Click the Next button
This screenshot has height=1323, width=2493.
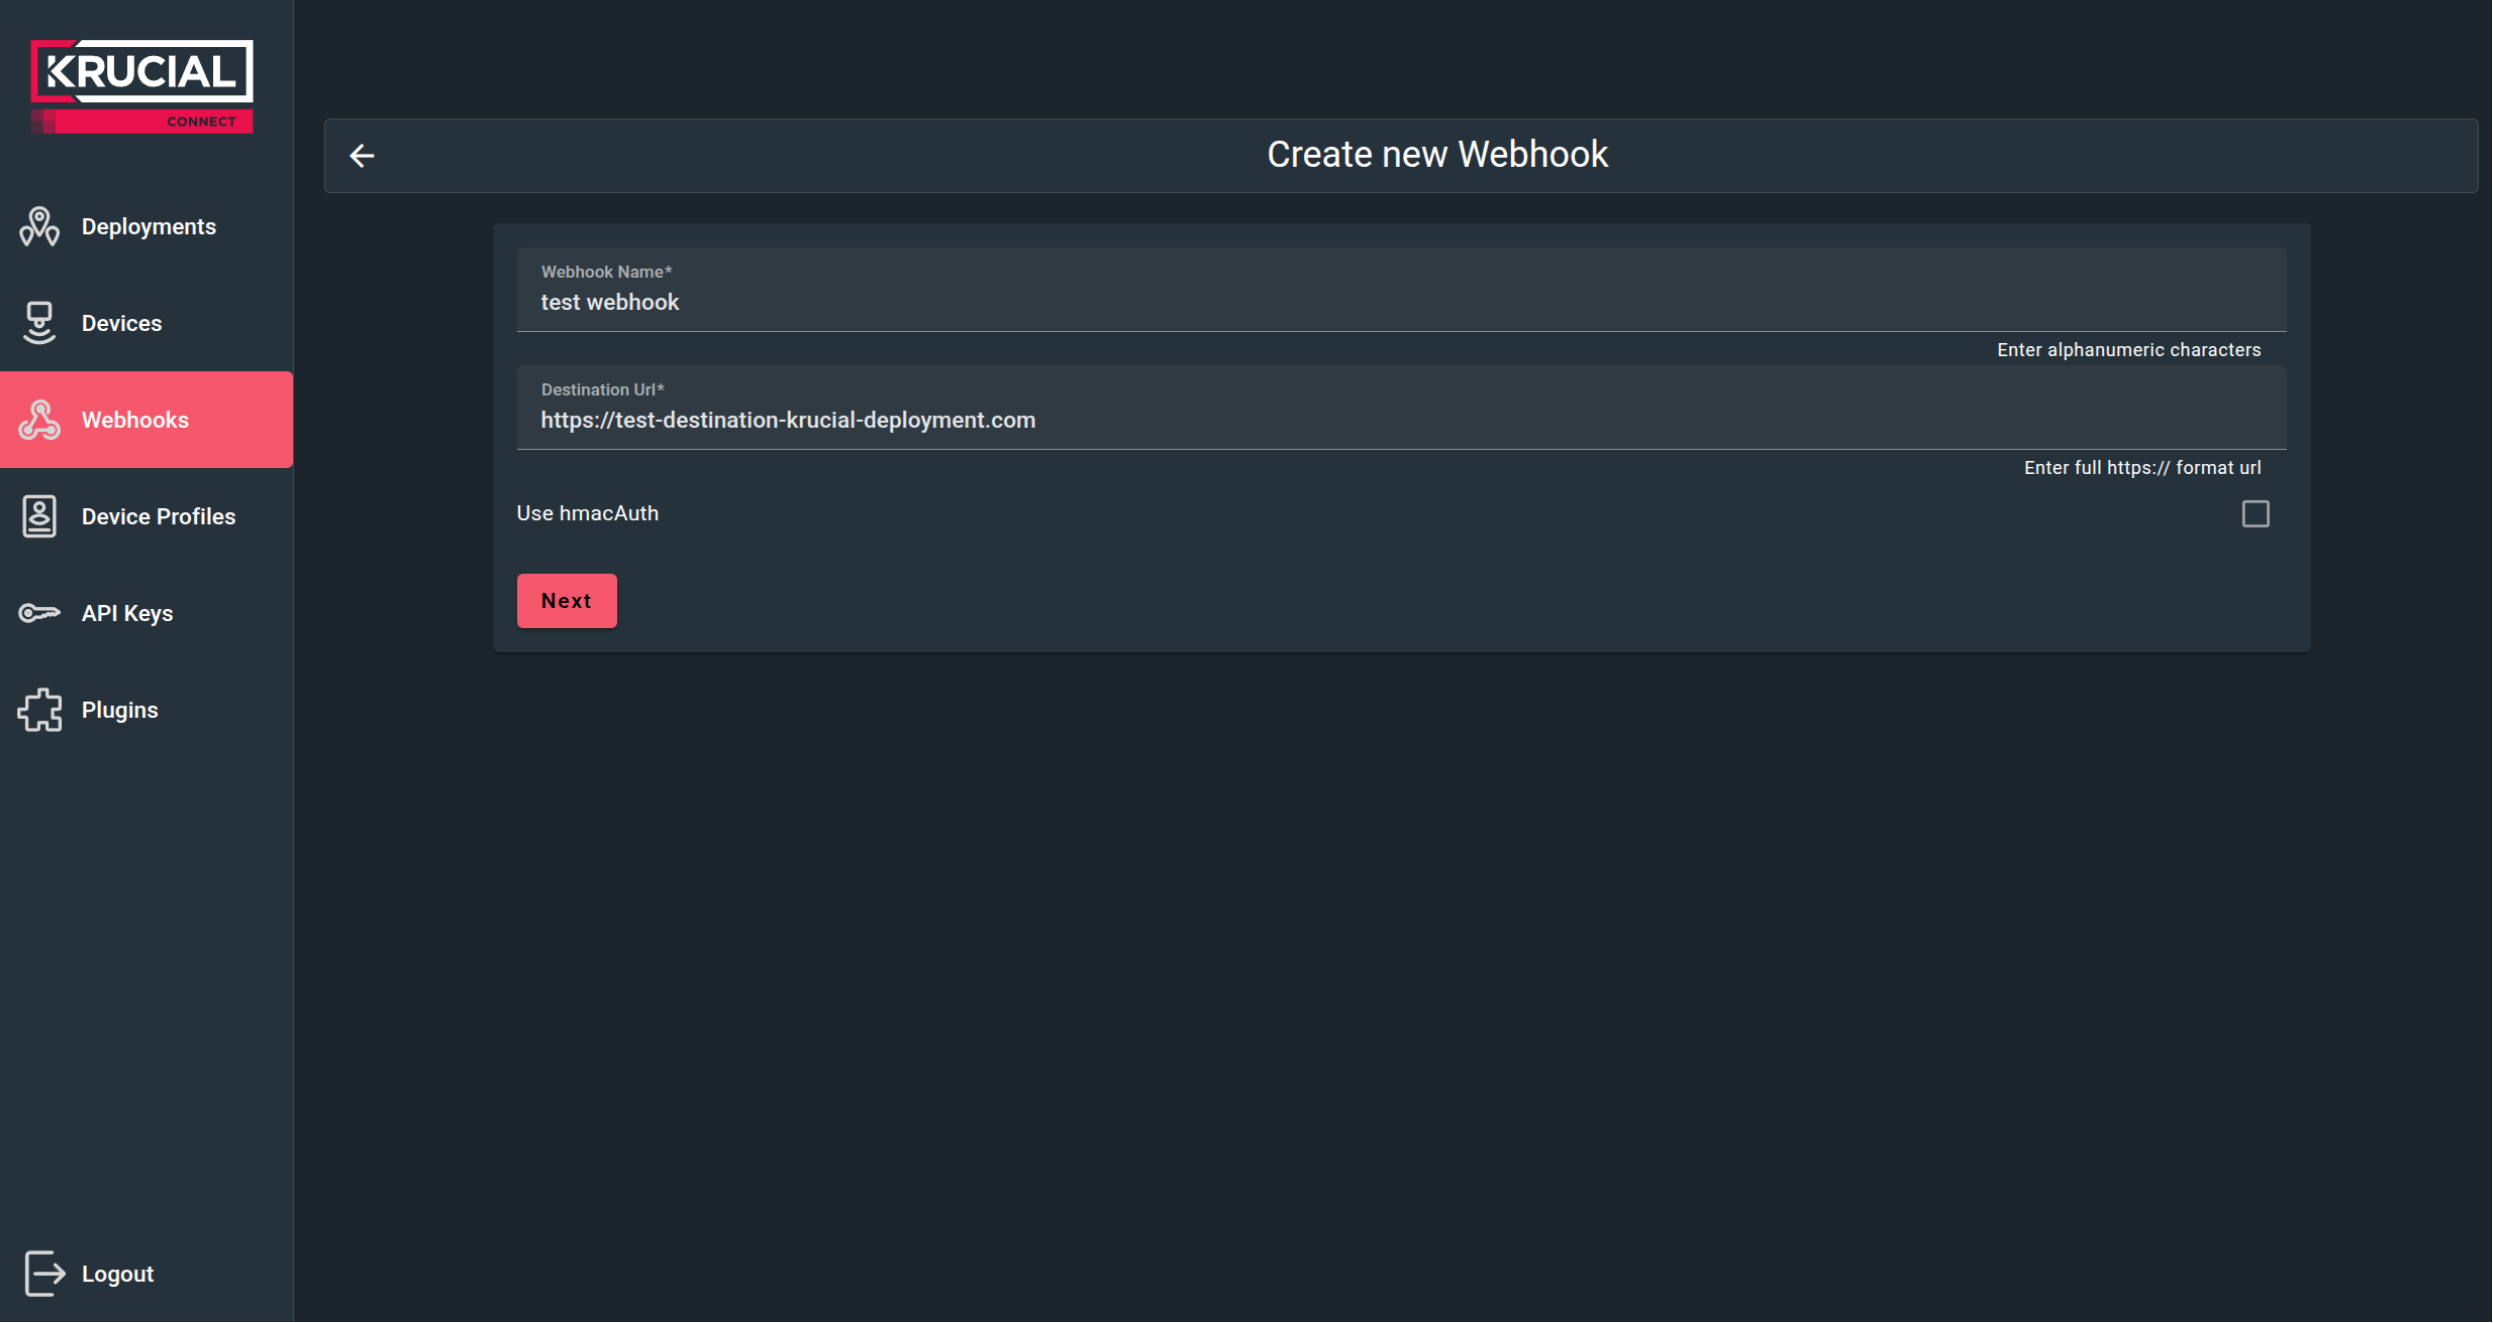[566, 600]
